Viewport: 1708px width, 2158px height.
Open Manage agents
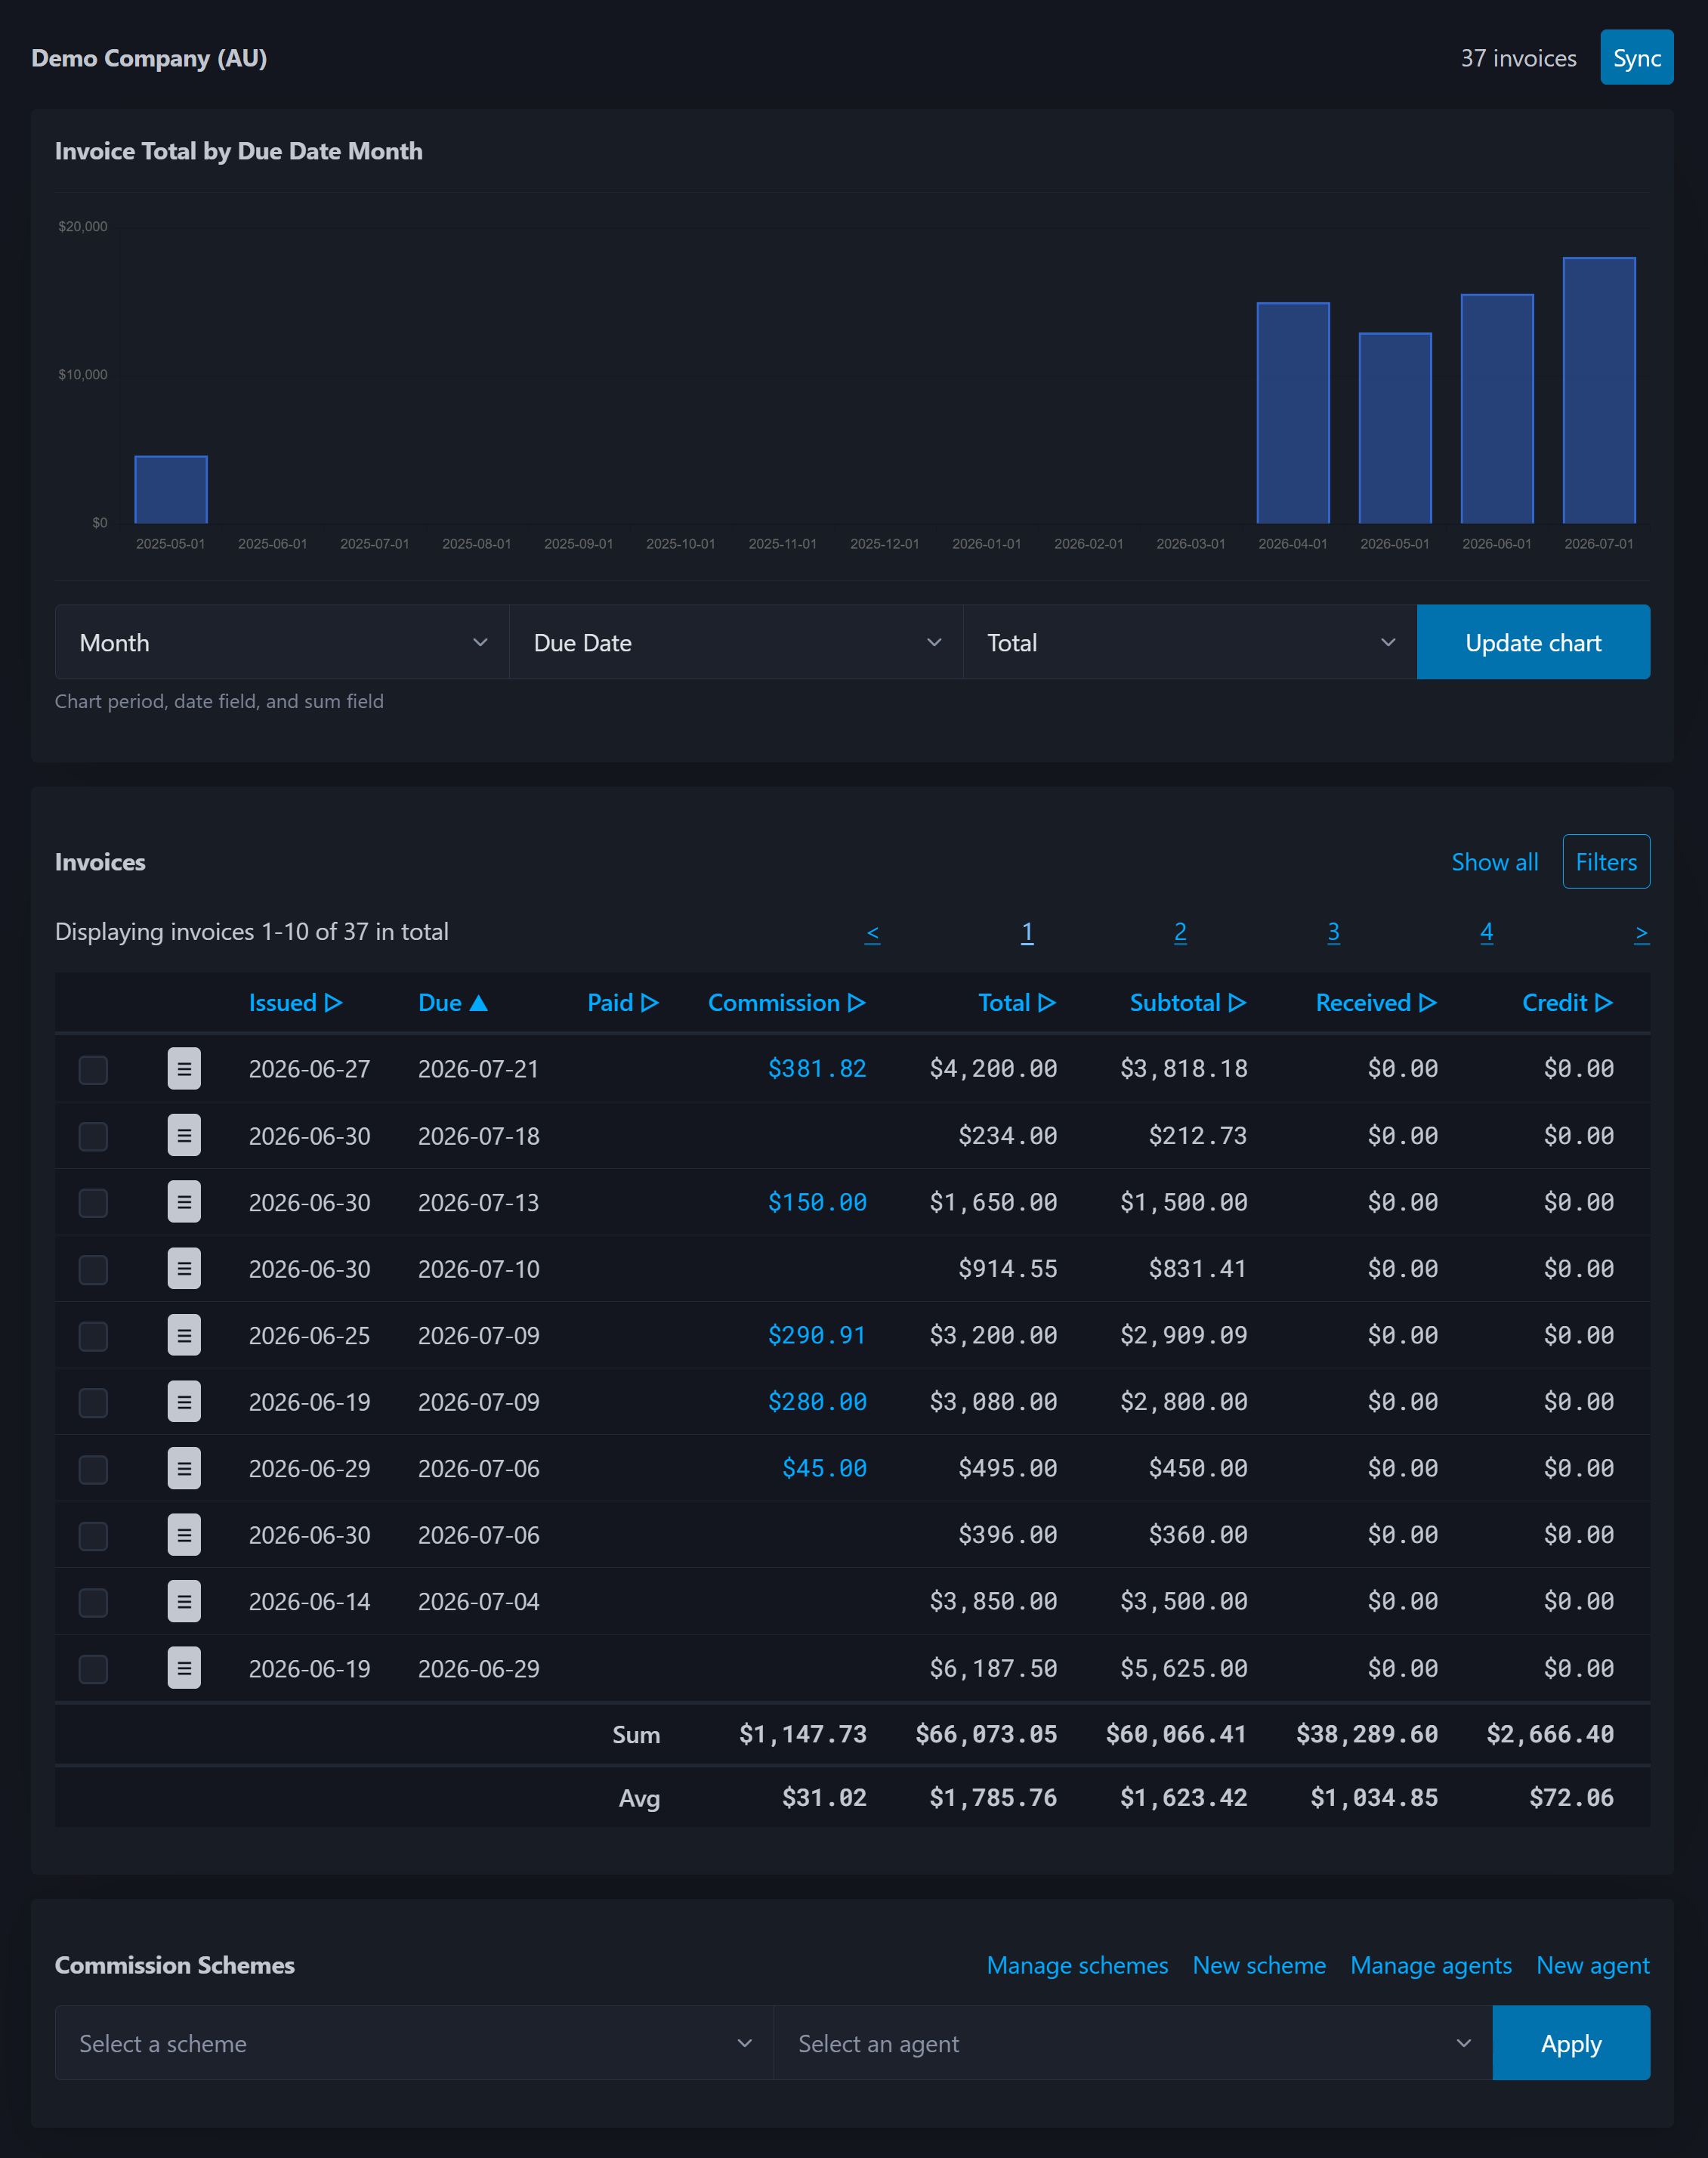point(1431,1965)
